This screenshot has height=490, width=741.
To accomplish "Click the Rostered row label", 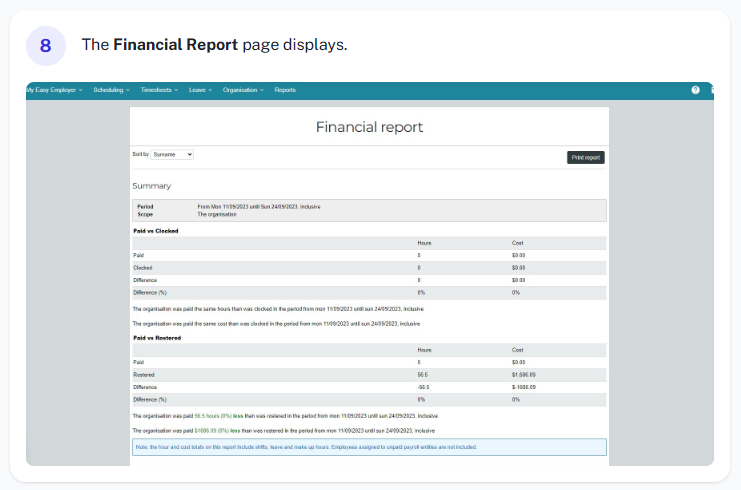I will pyautogui.click(x=144, y=375).
